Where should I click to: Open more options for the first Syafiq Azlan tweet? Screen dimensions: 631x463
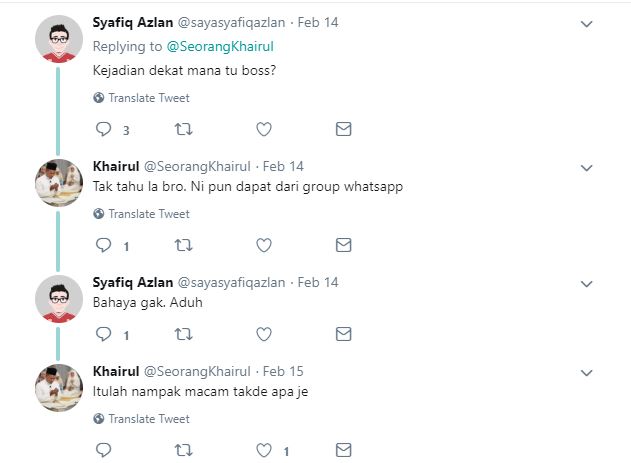tap(587, 23)
